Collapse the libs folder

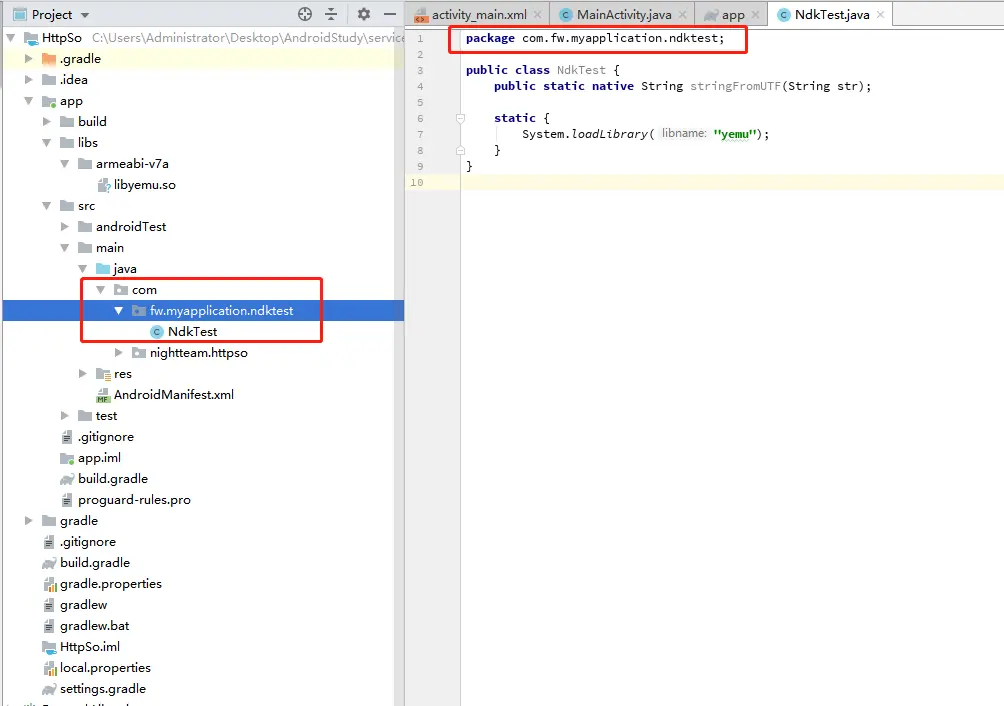46,143
